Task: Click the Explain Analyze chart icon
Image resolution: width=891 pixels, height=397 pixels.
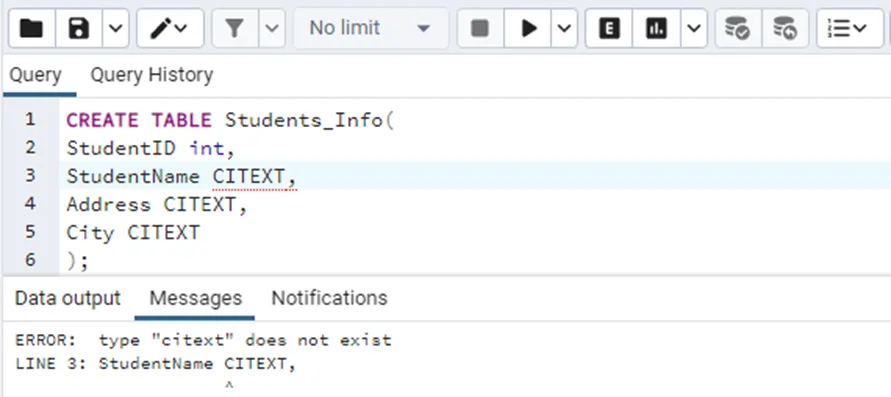Action: (657, 28)
